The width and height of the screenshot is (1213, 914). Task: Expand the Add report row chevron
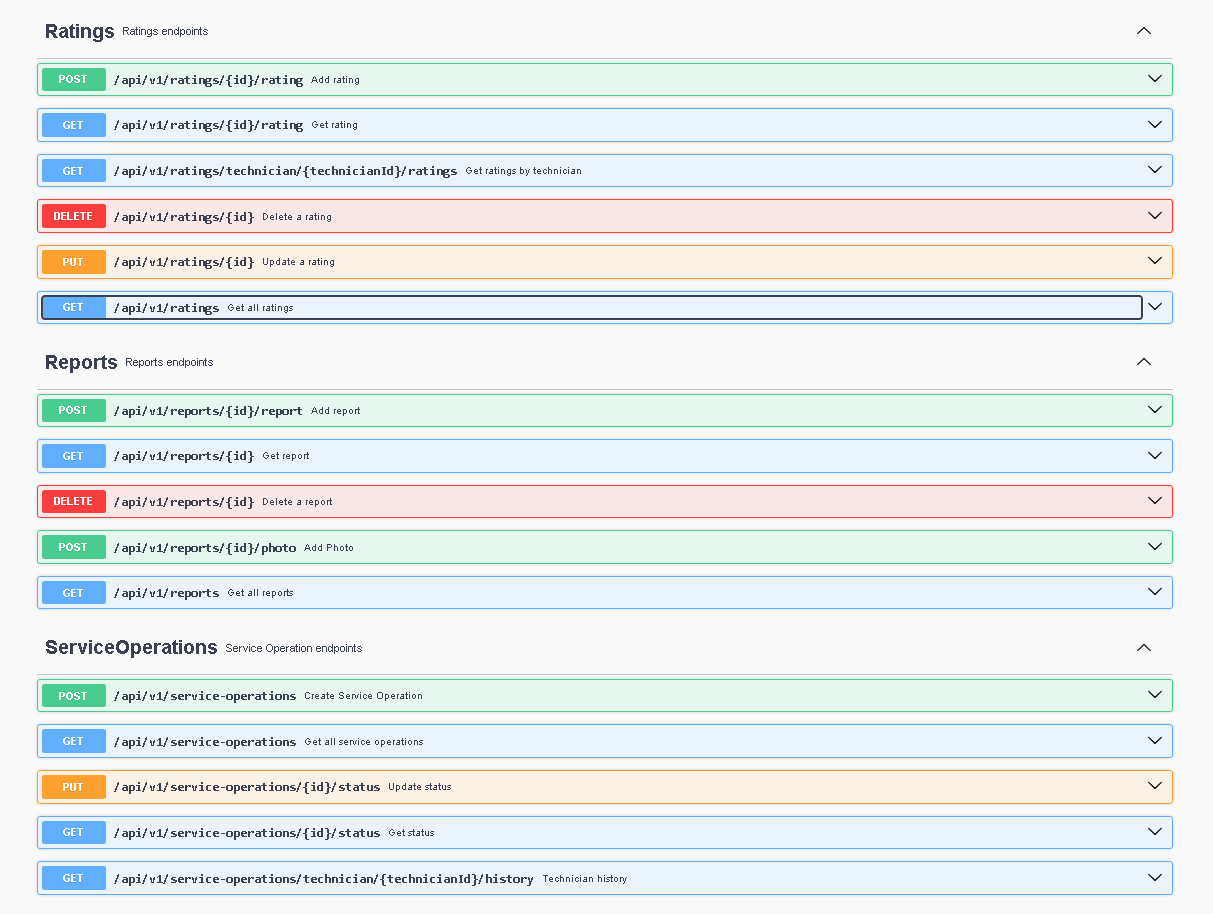(x=1155, y=410)
